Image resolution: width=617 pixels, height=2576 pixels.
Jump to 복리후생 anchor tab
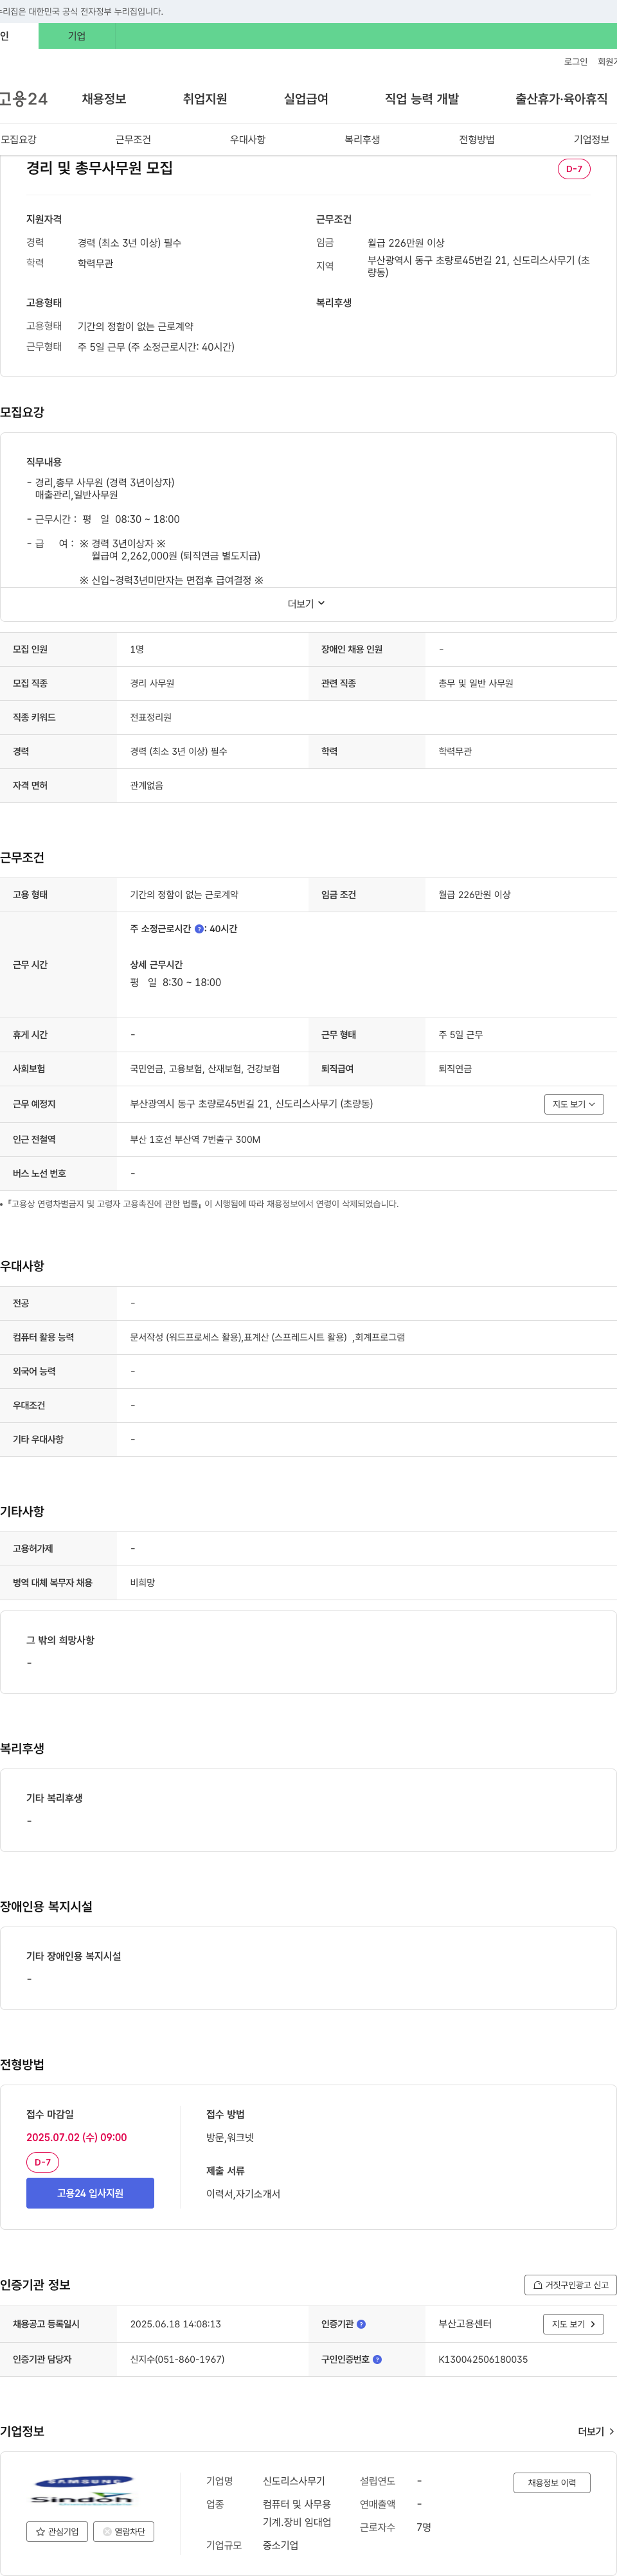point(362,139)
